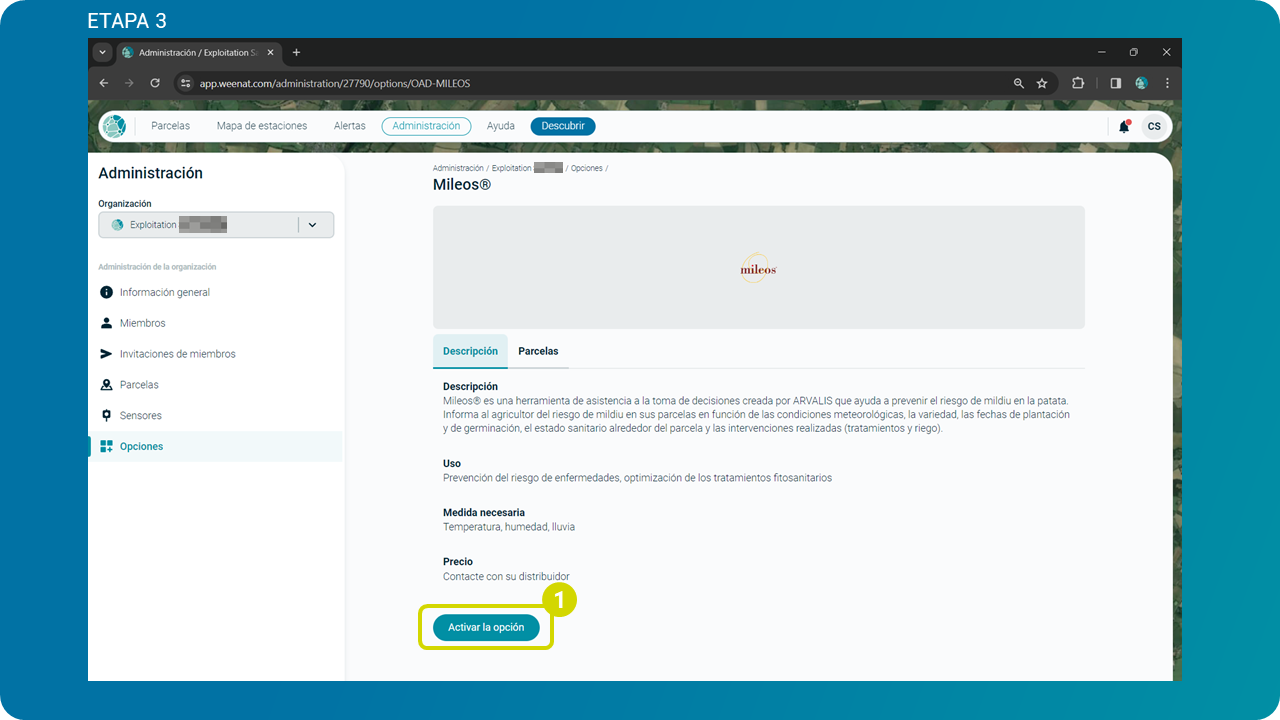Screen dimensions: 1280x720
Task: Open the browser extensions puzzle icon
Action: coord(1078,83)
